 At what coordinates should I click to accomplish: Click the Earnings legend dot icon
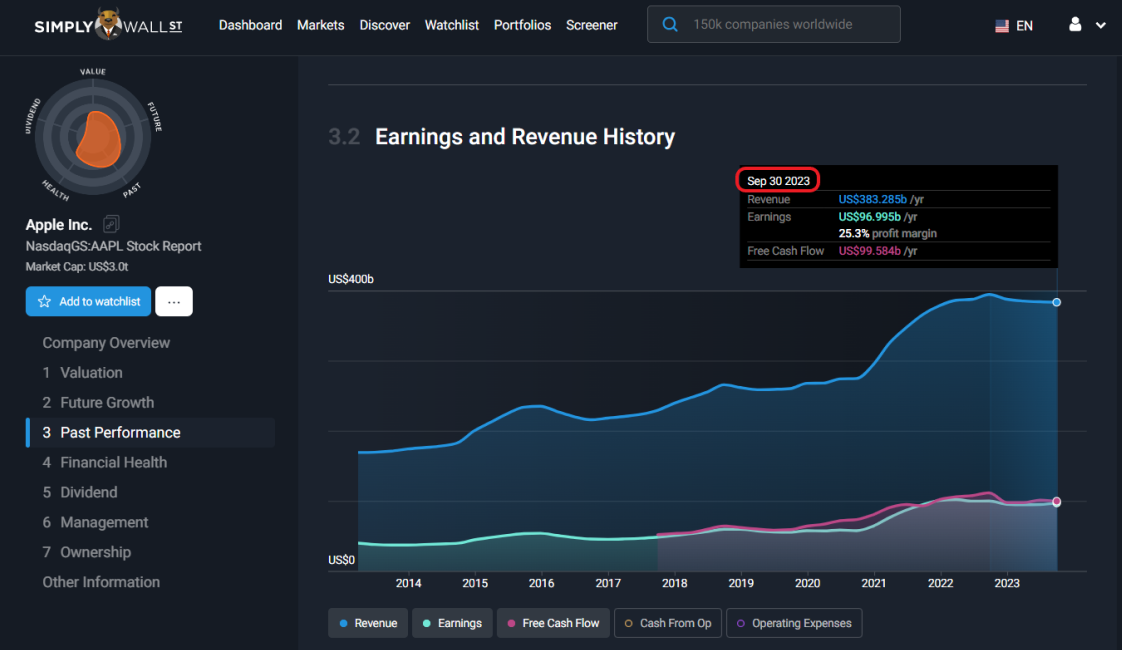click(x=427, y=622)
